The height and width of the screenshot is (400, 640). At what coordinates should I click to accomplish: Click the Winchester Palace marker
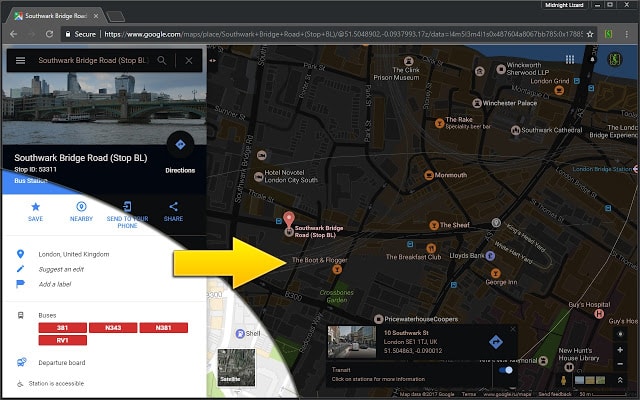coord(477,103)
